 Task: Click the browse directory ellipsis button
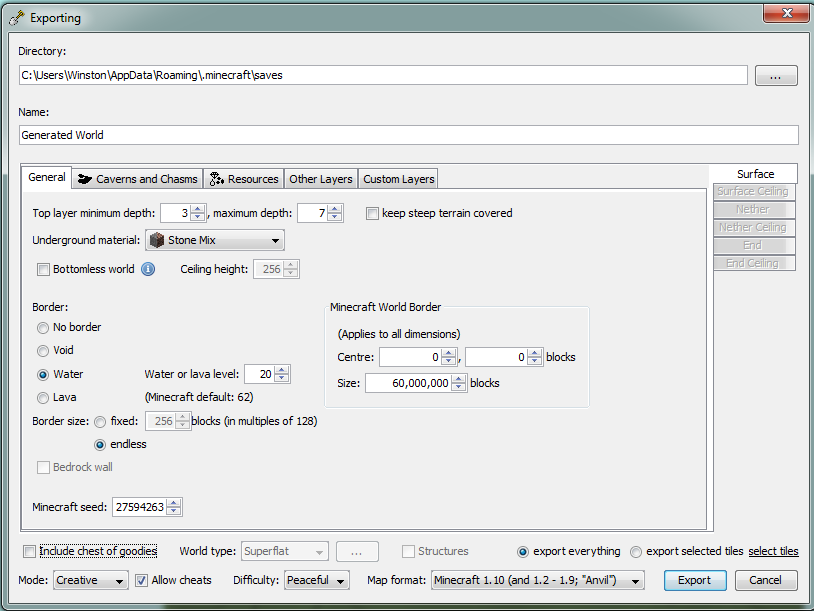(x=775, y=75)
